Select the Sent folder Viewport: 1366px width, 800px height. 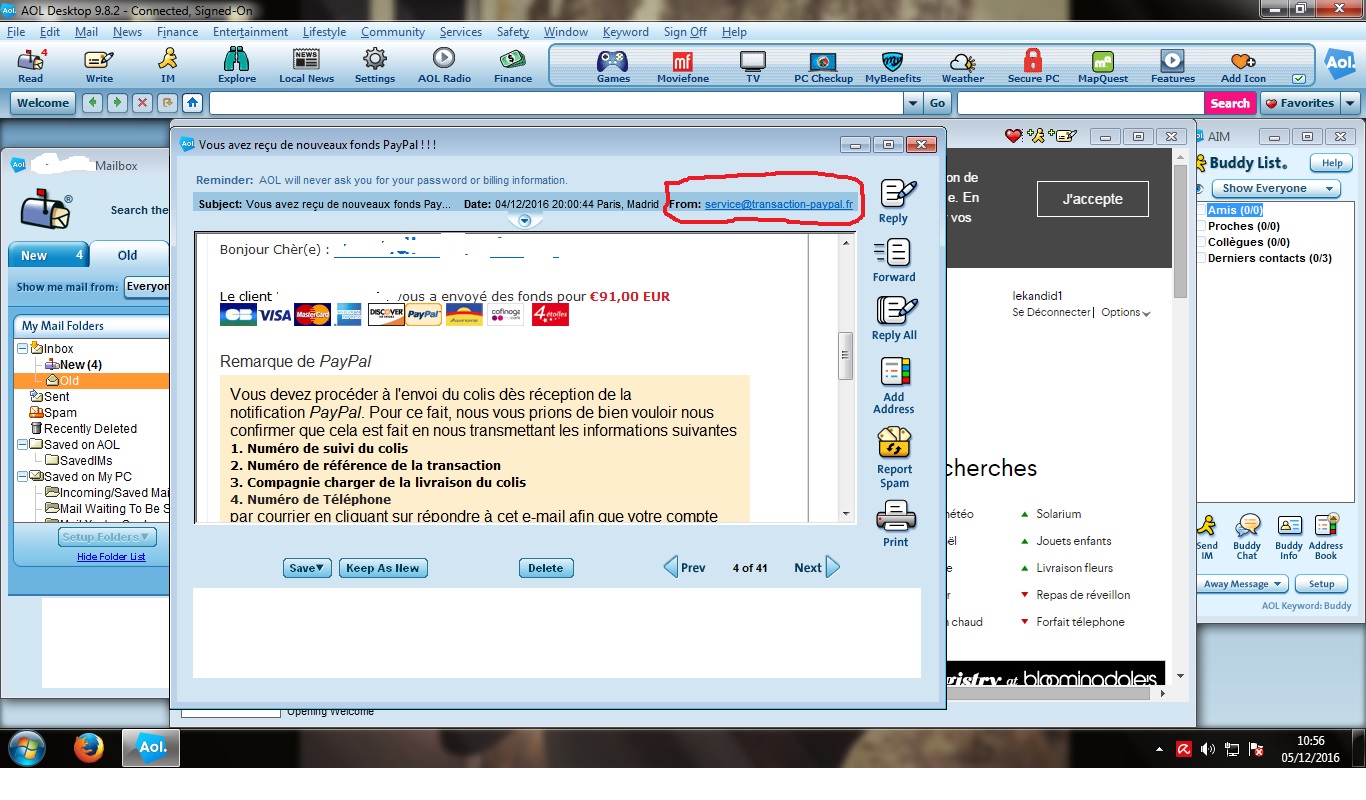click(x=50, y=396)
